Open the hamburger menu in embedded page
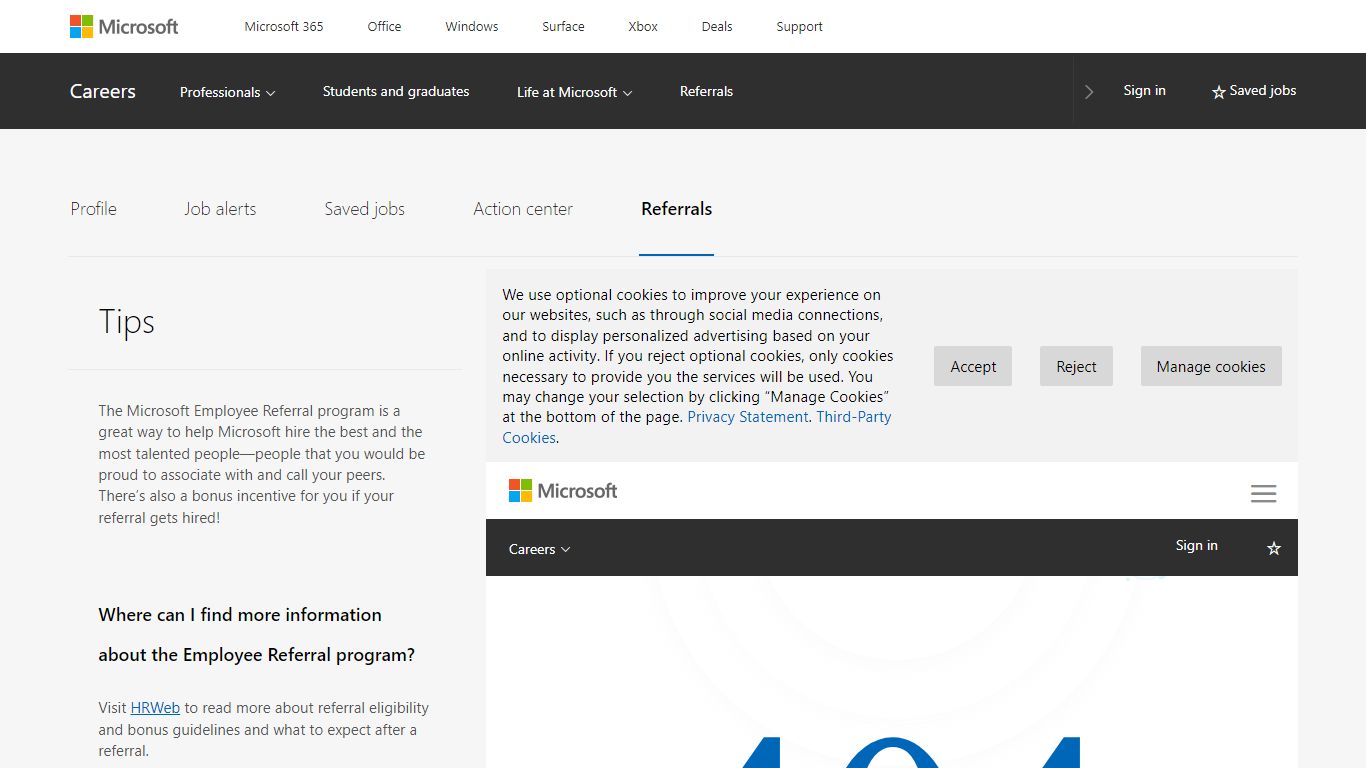1366x768 pixels. click(1264, 494)
